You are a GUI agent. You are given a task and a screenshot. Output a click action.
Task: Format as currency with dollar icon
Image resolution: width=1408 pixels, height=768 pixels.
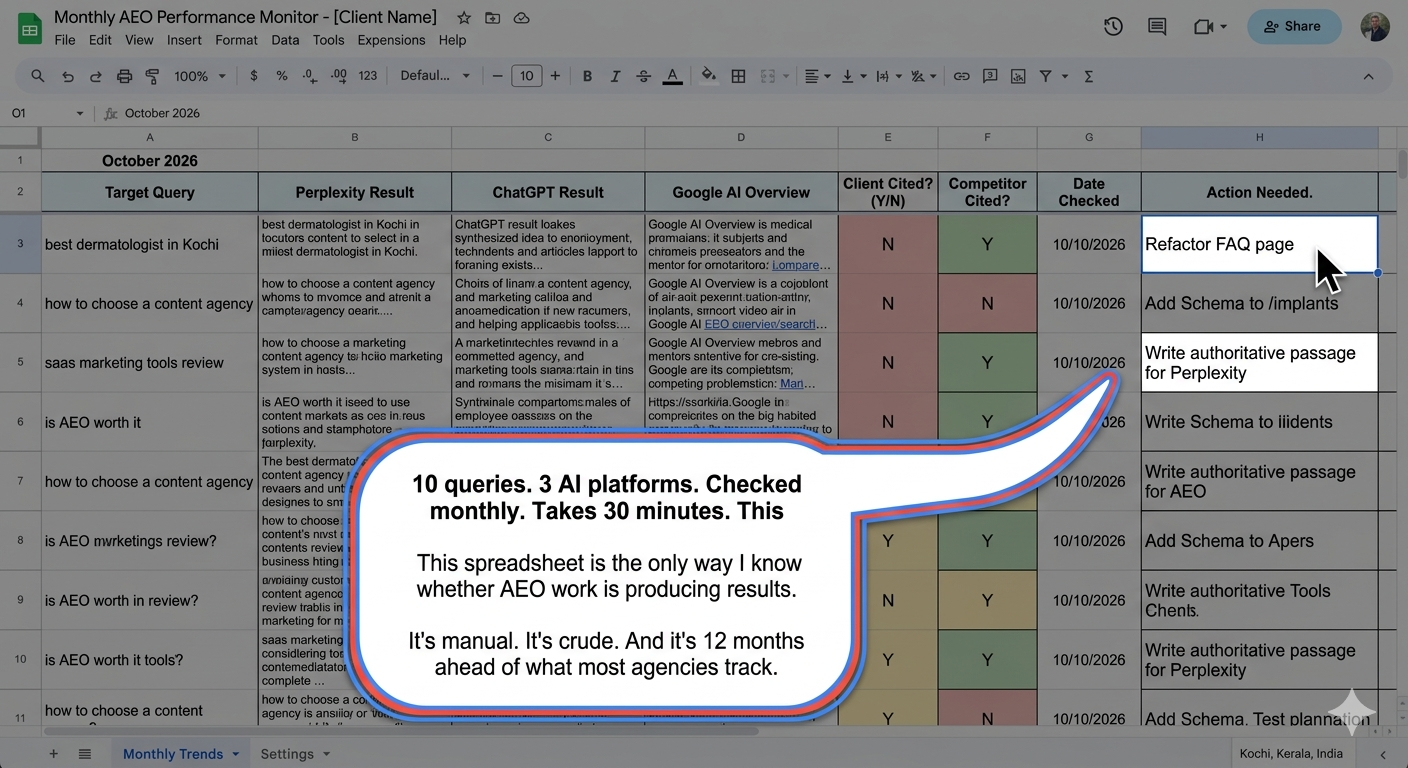point(254,76)
